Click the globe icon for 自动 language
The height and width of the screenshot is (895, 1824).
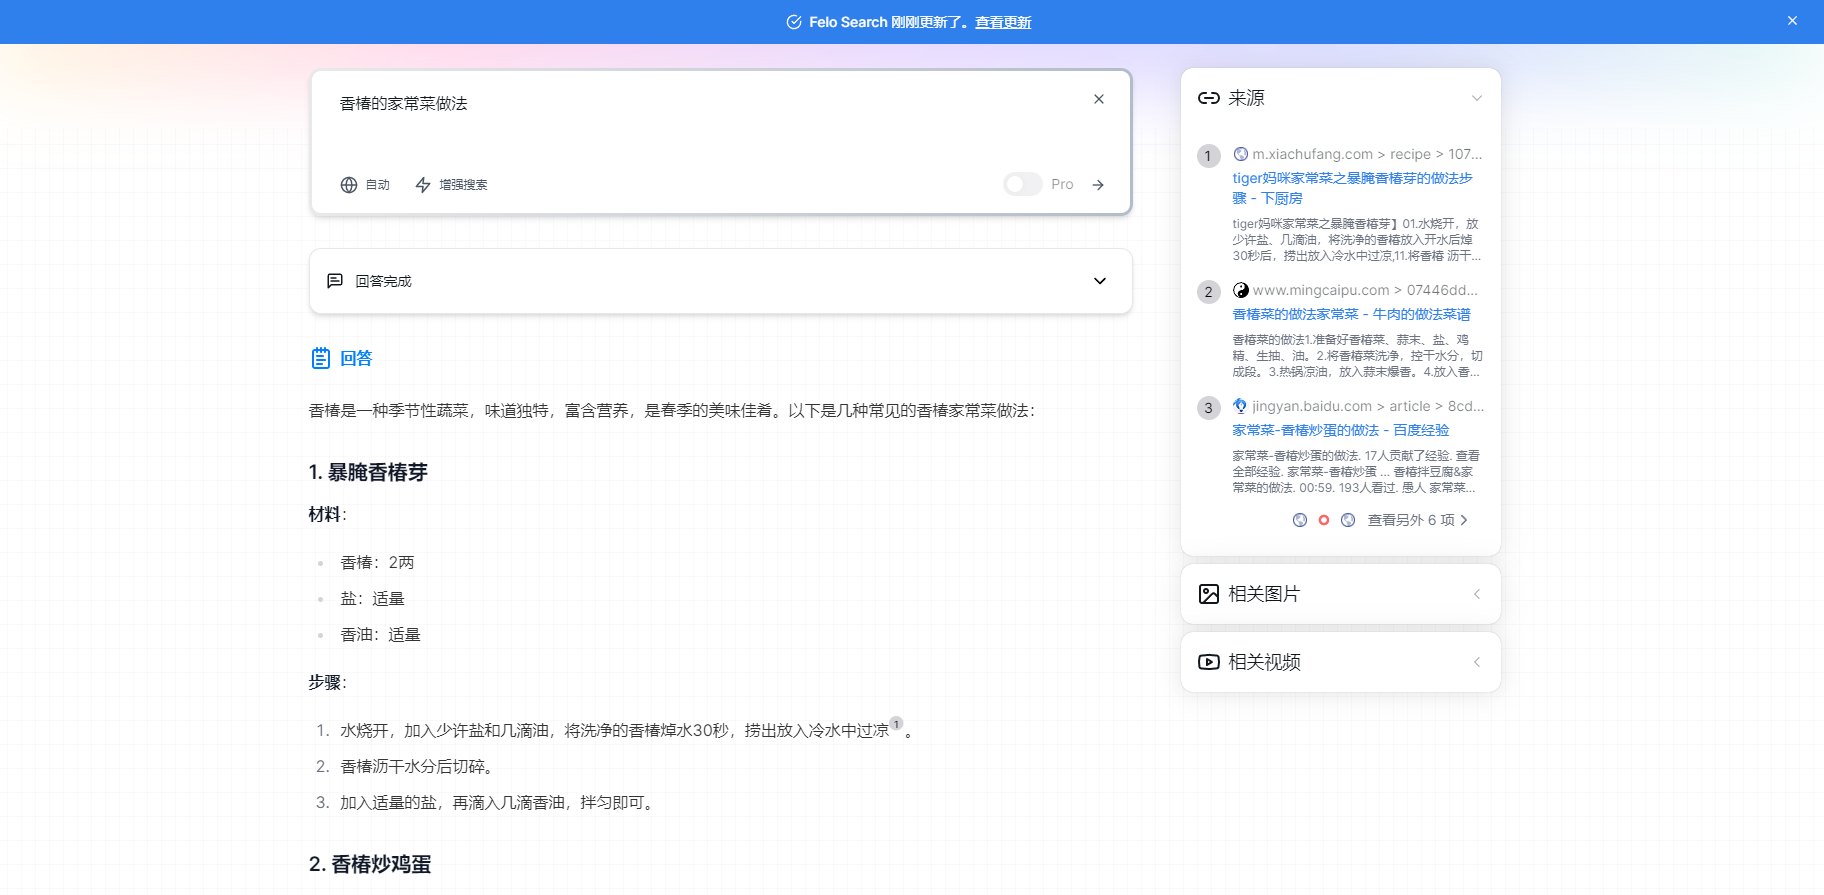349,185
